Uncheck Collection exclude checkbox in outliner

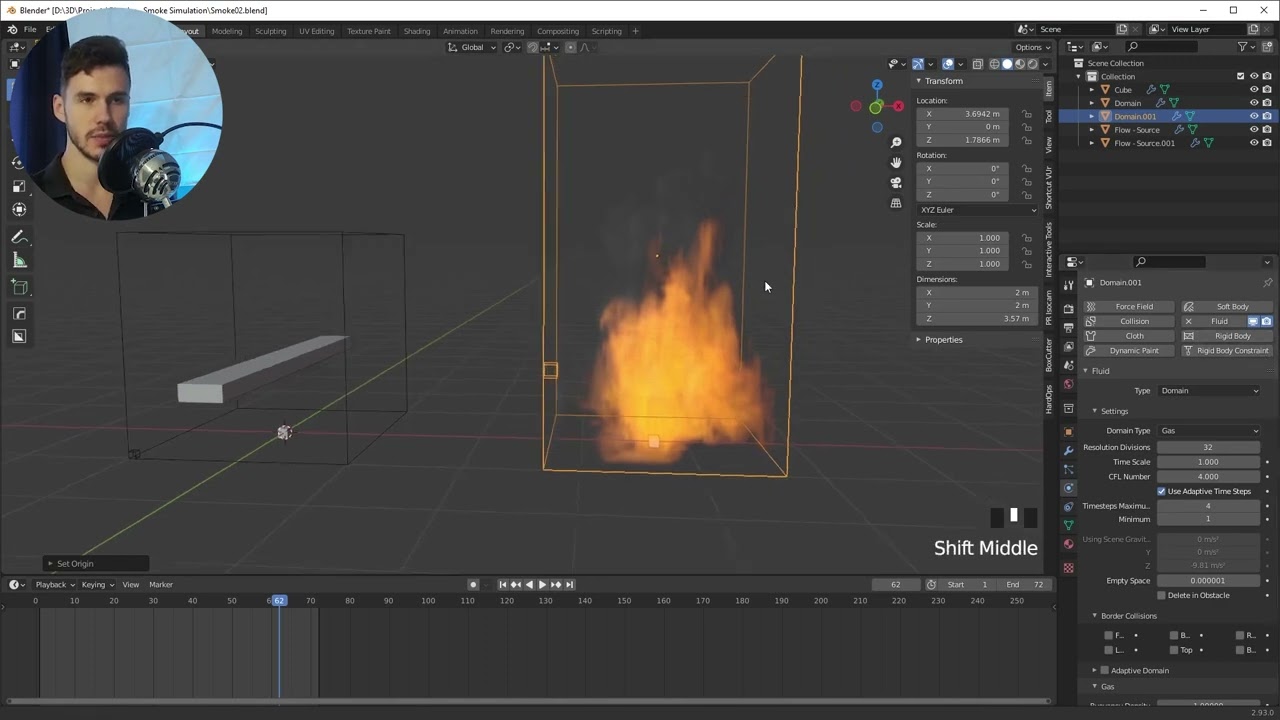click(1241, 76)
